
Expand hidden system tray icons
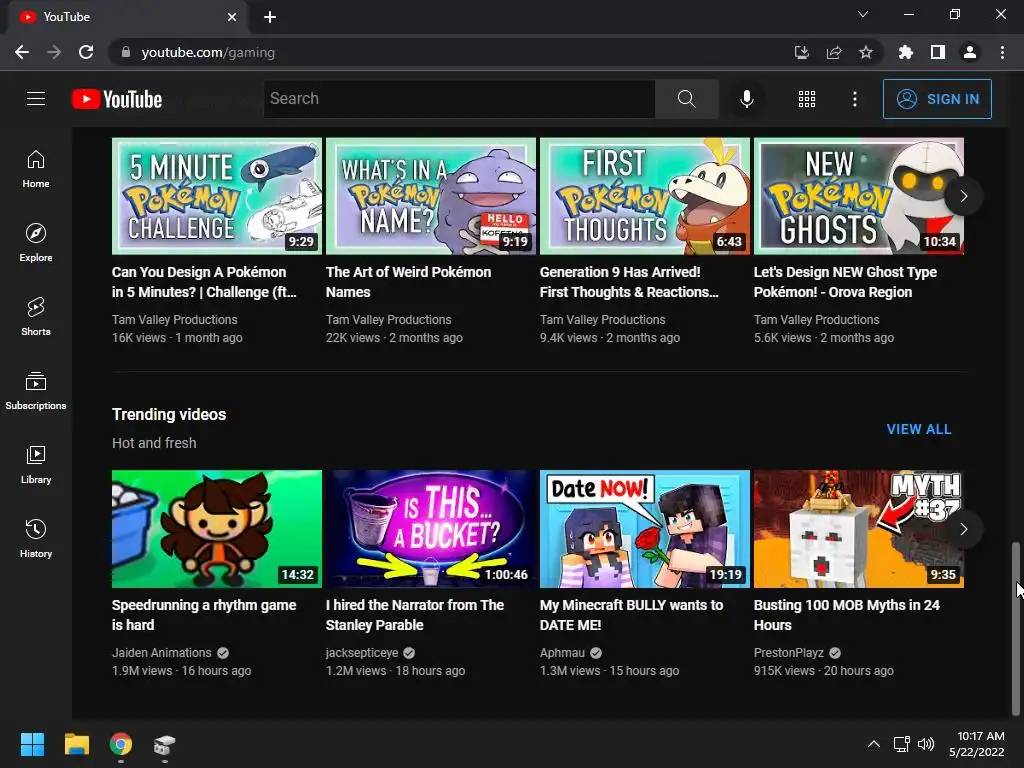point(873,744)
